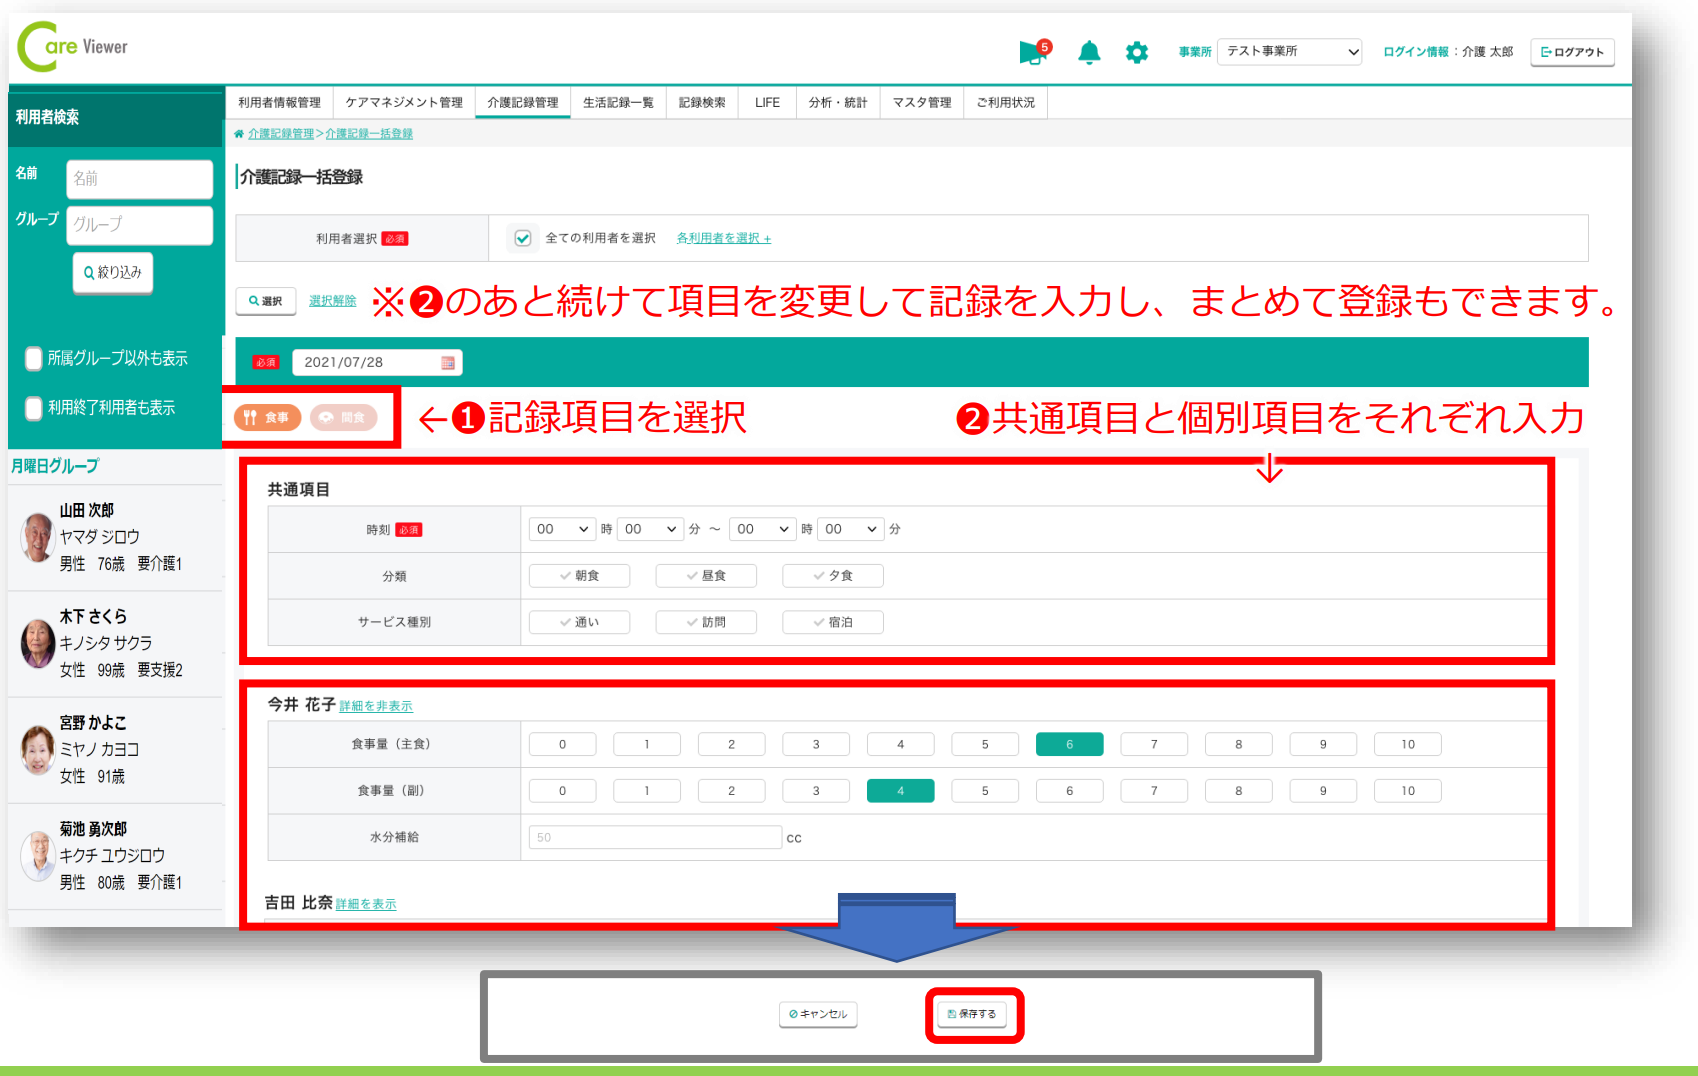Open the マスタ管理 tab
This screenshot has width=1698, height=1076.
(921, 103)
